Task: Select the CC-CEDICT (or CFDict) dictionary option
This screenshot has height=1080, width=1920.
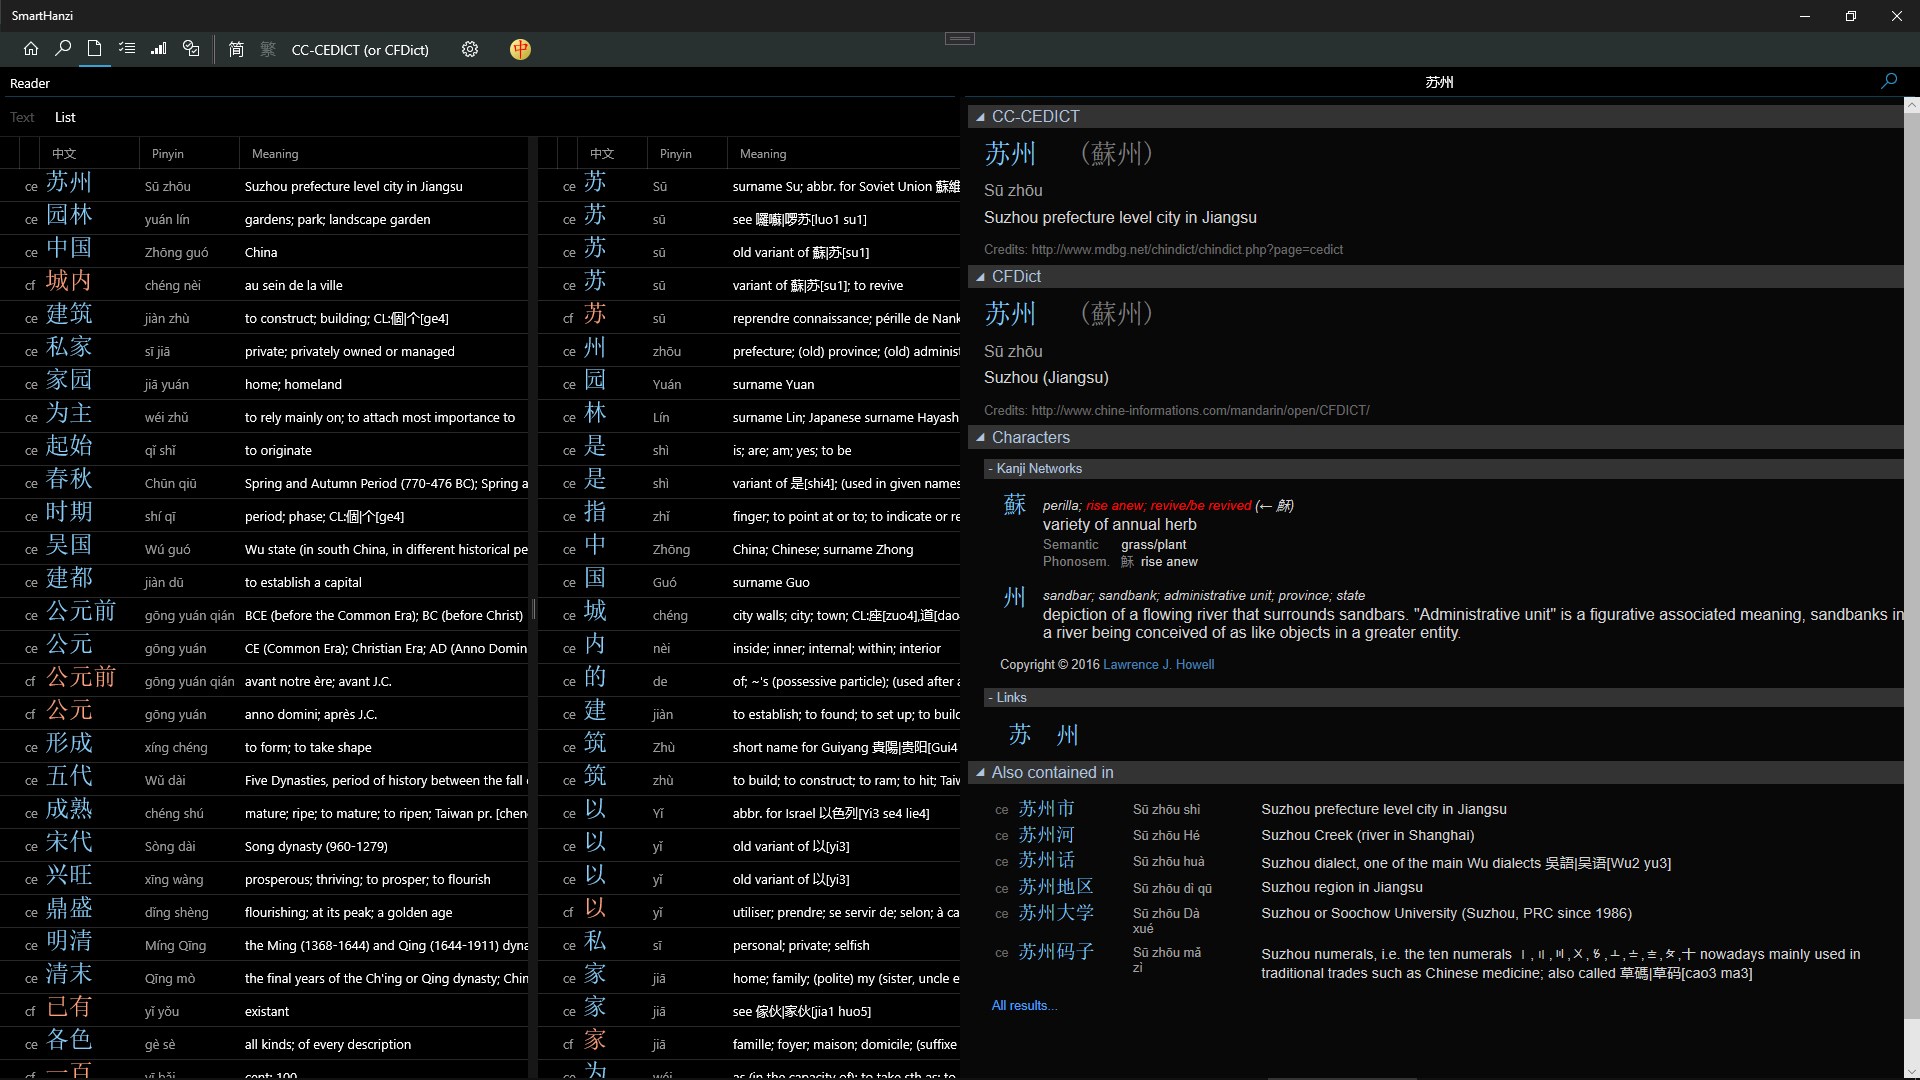Action: [x=360, y=49]
